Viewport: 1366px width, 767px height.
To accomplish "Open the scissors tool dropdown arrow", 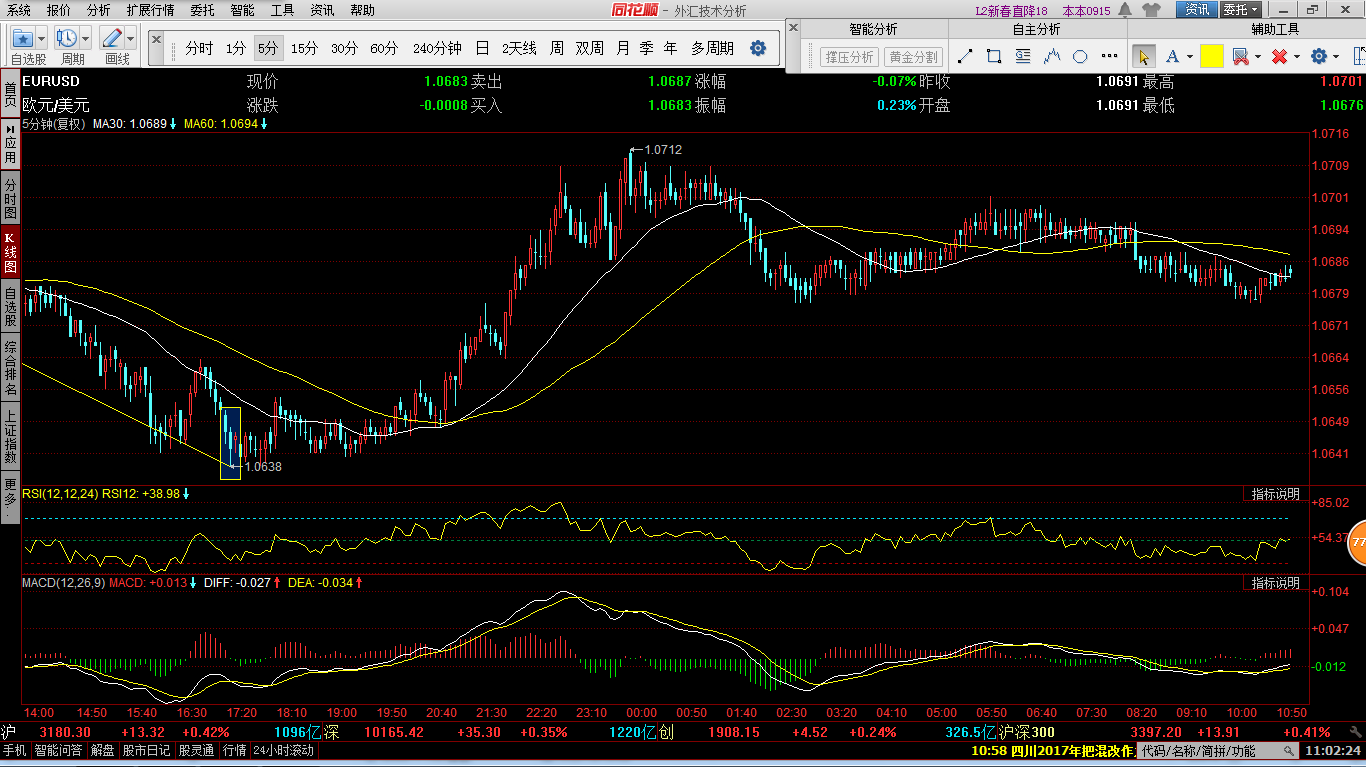I will coord(1257,57).
